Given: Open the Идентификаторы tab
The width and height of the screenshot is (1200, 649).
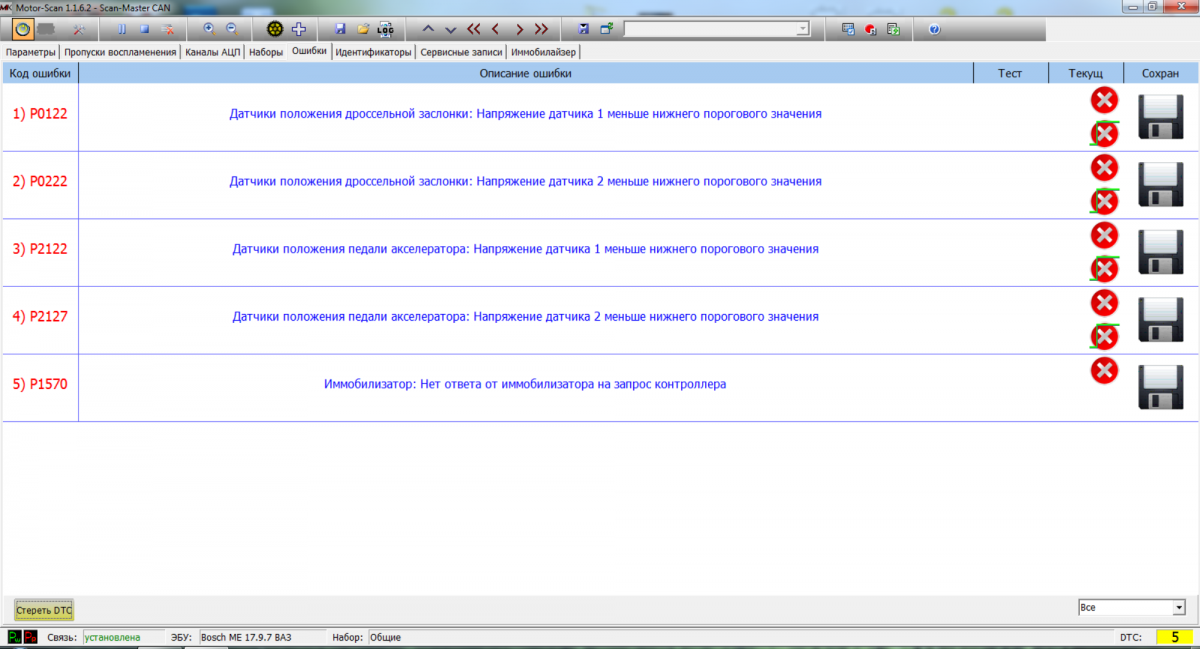Looking at the screenshot, I should point(373,51).
